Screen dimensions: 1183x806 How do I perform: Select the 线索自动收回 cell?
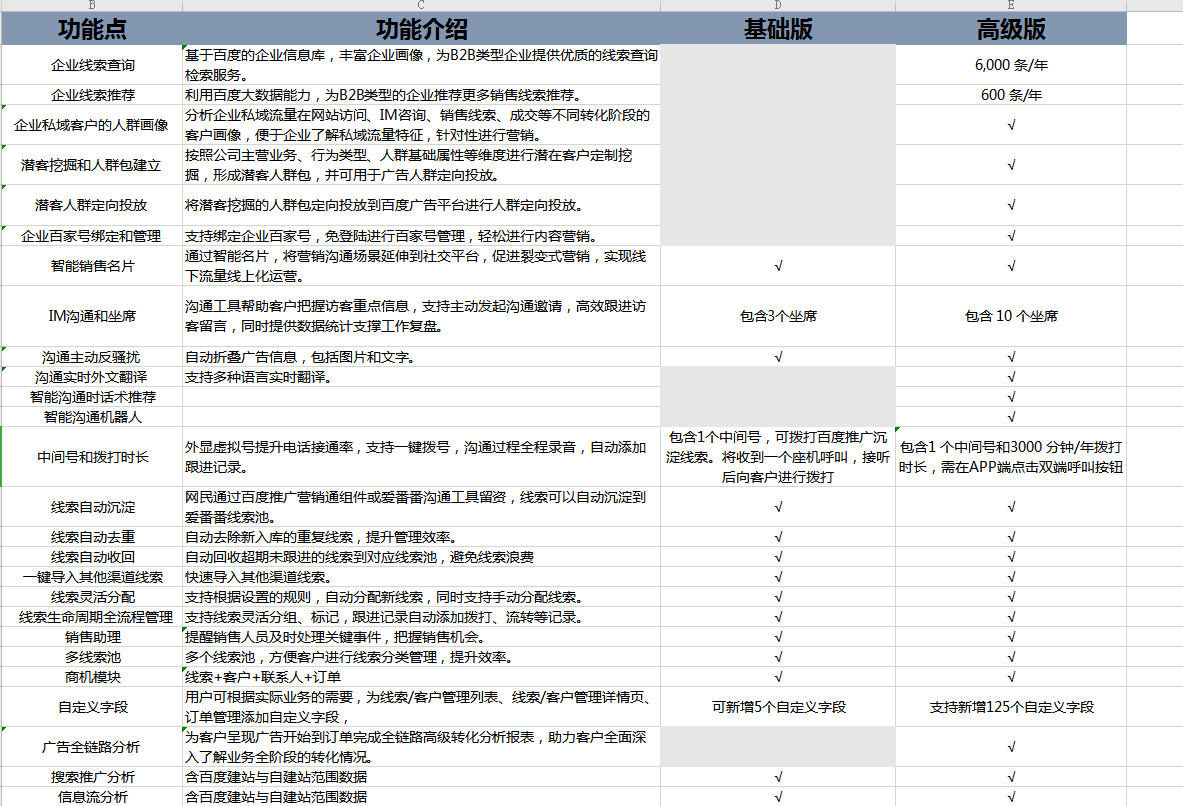click(x=92, y=557)
